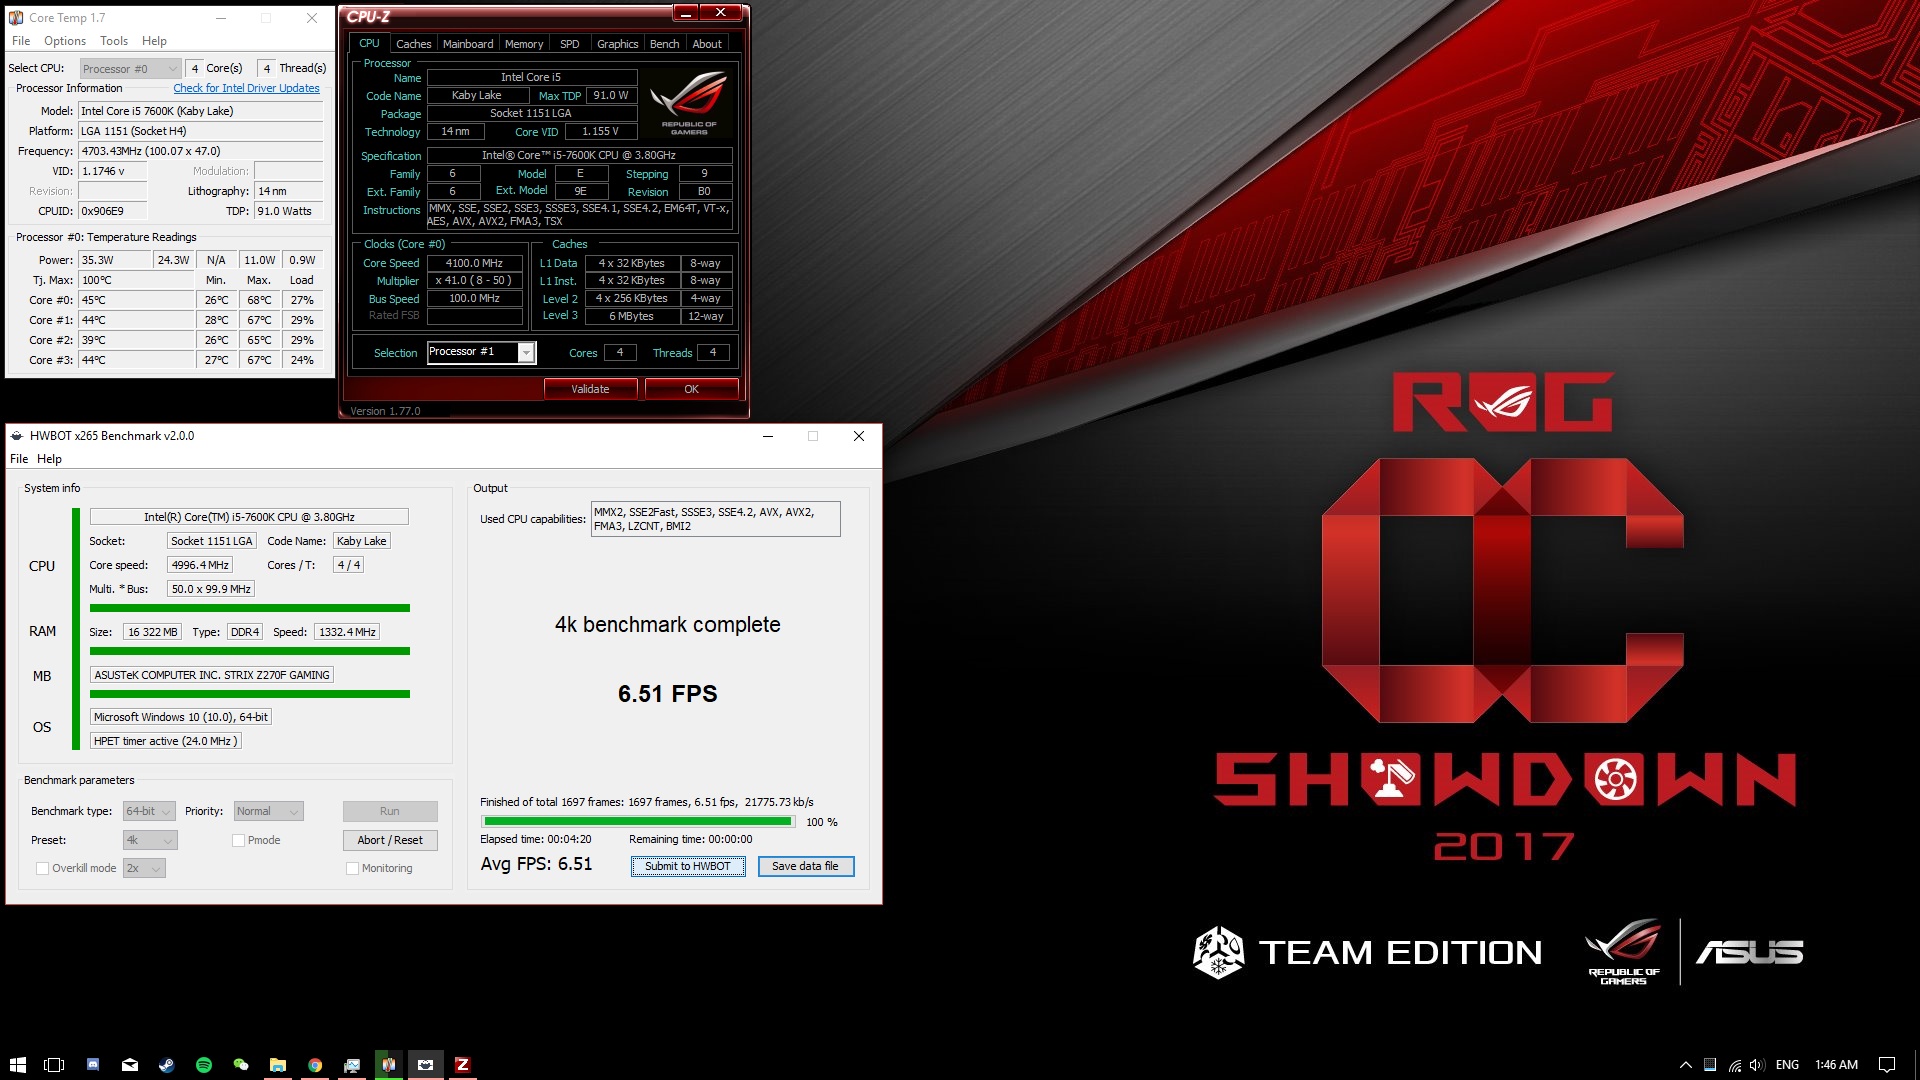Screen dimensions: 1920x1080
Task: Open HWBOT Help menu
Action: [x=49, y=459]
